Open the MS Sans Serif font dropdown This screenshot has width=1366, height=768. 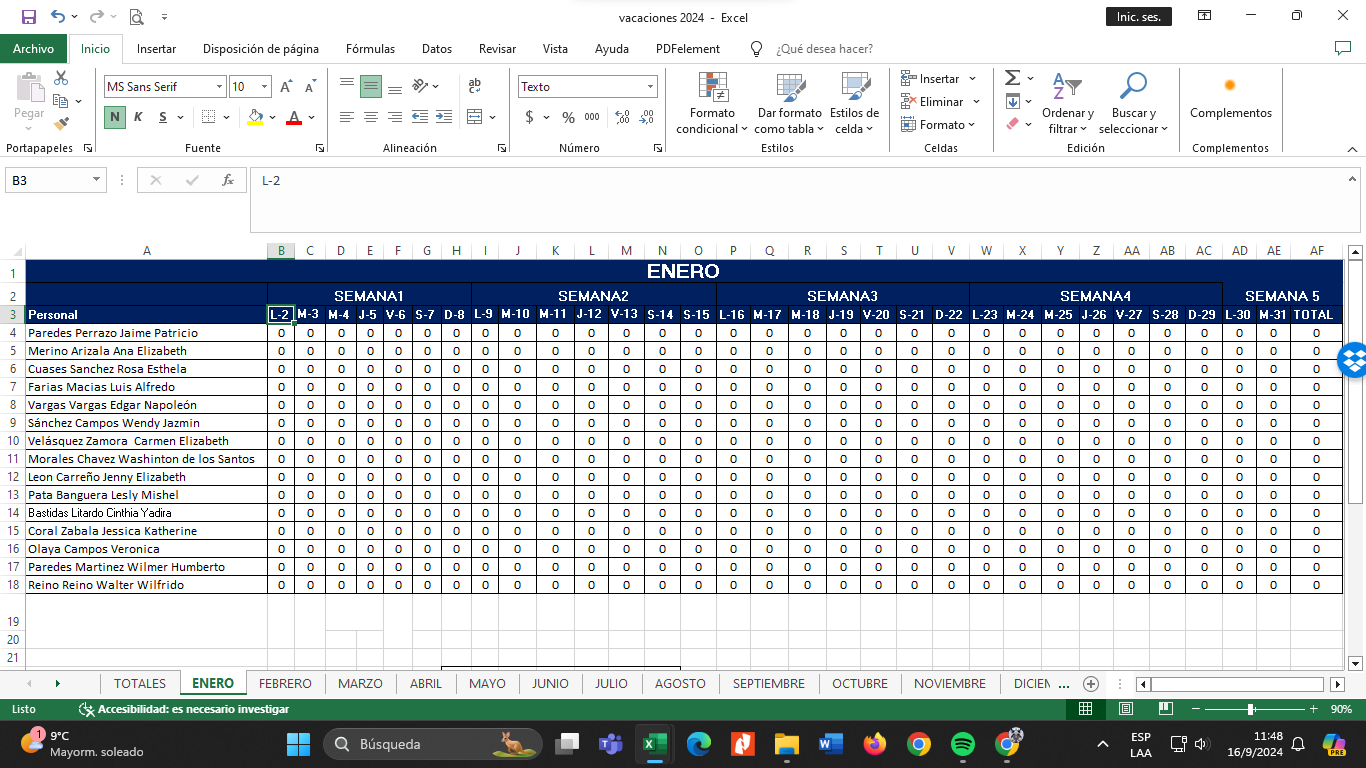click(x=219, y=87)
